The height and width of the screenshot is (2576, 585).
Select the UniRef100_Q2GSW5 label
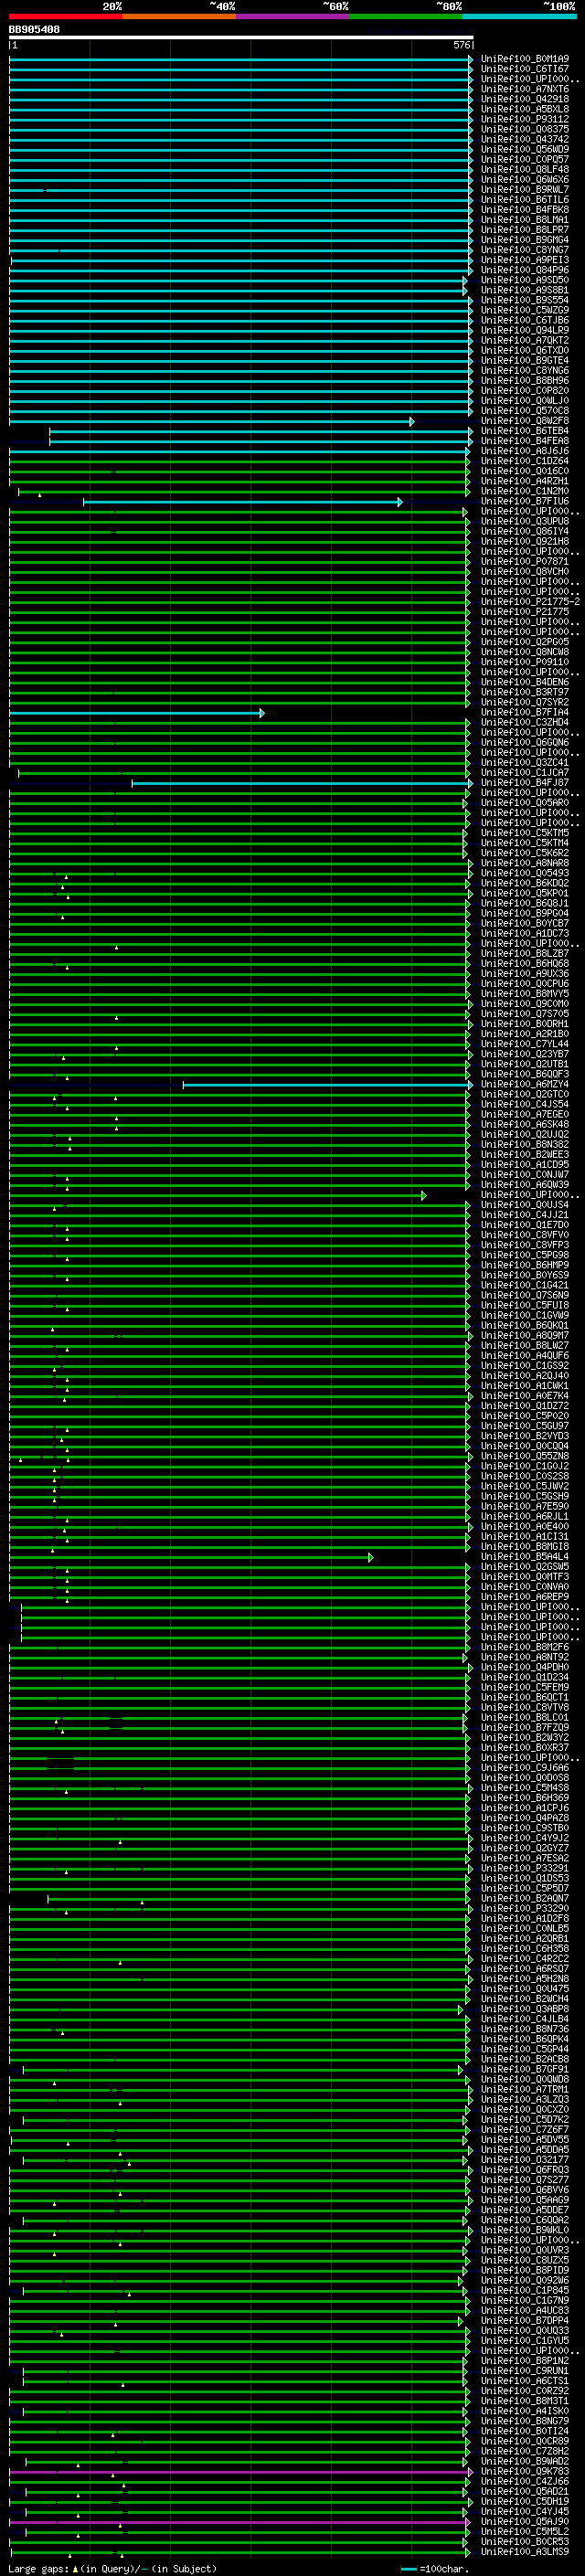[524, 1566]
